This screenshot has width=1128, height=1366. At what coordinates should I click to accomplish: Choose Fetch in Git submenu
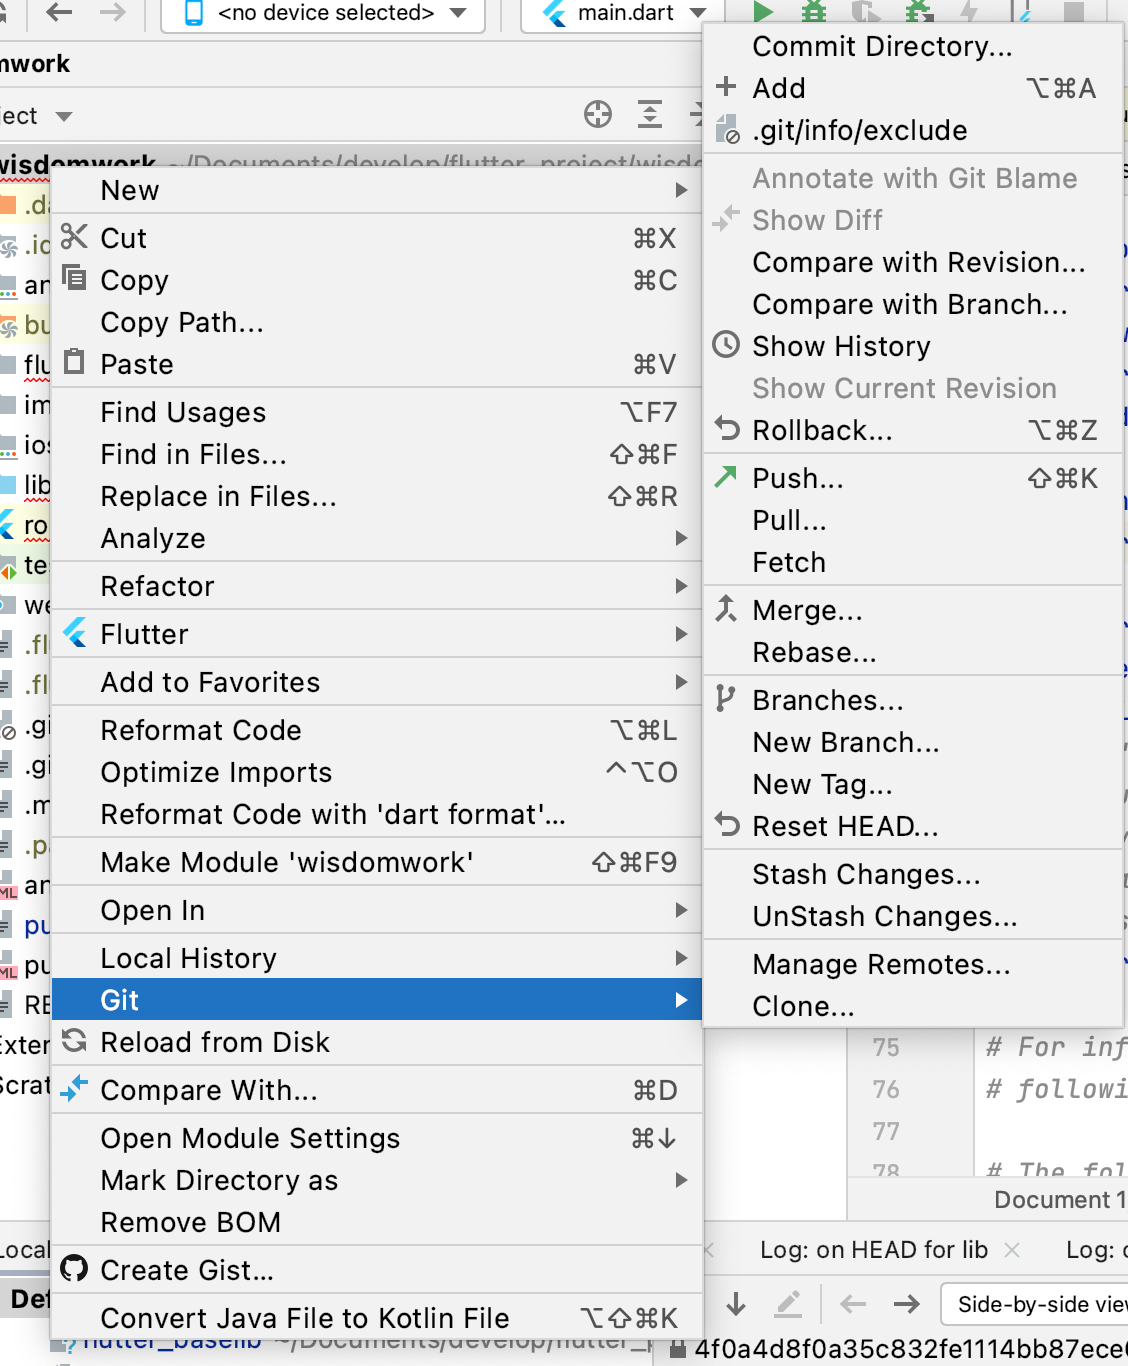[912, 562]
